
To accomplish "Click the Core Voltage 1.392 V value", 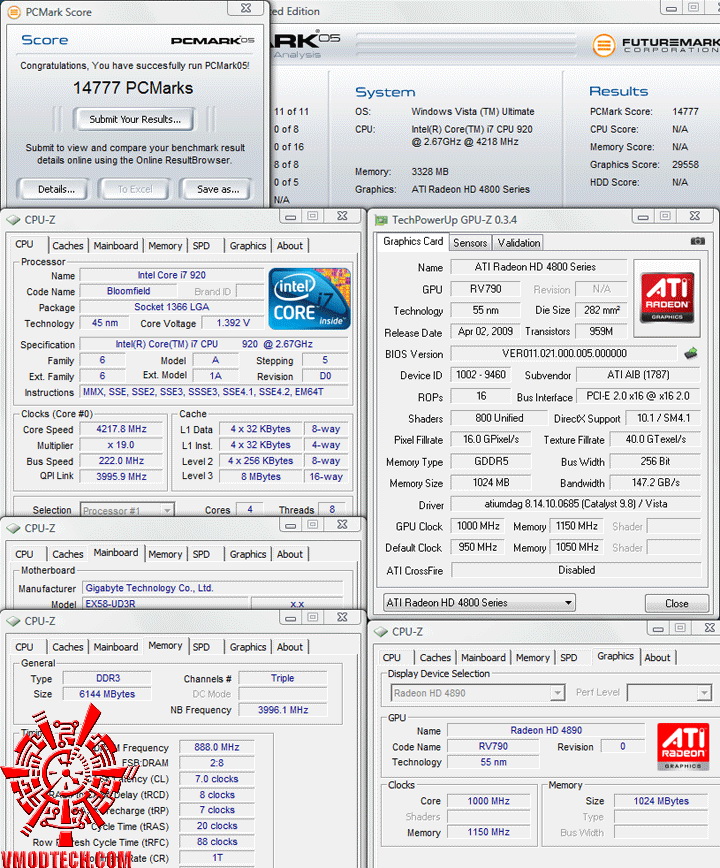I will click(233, 323).
